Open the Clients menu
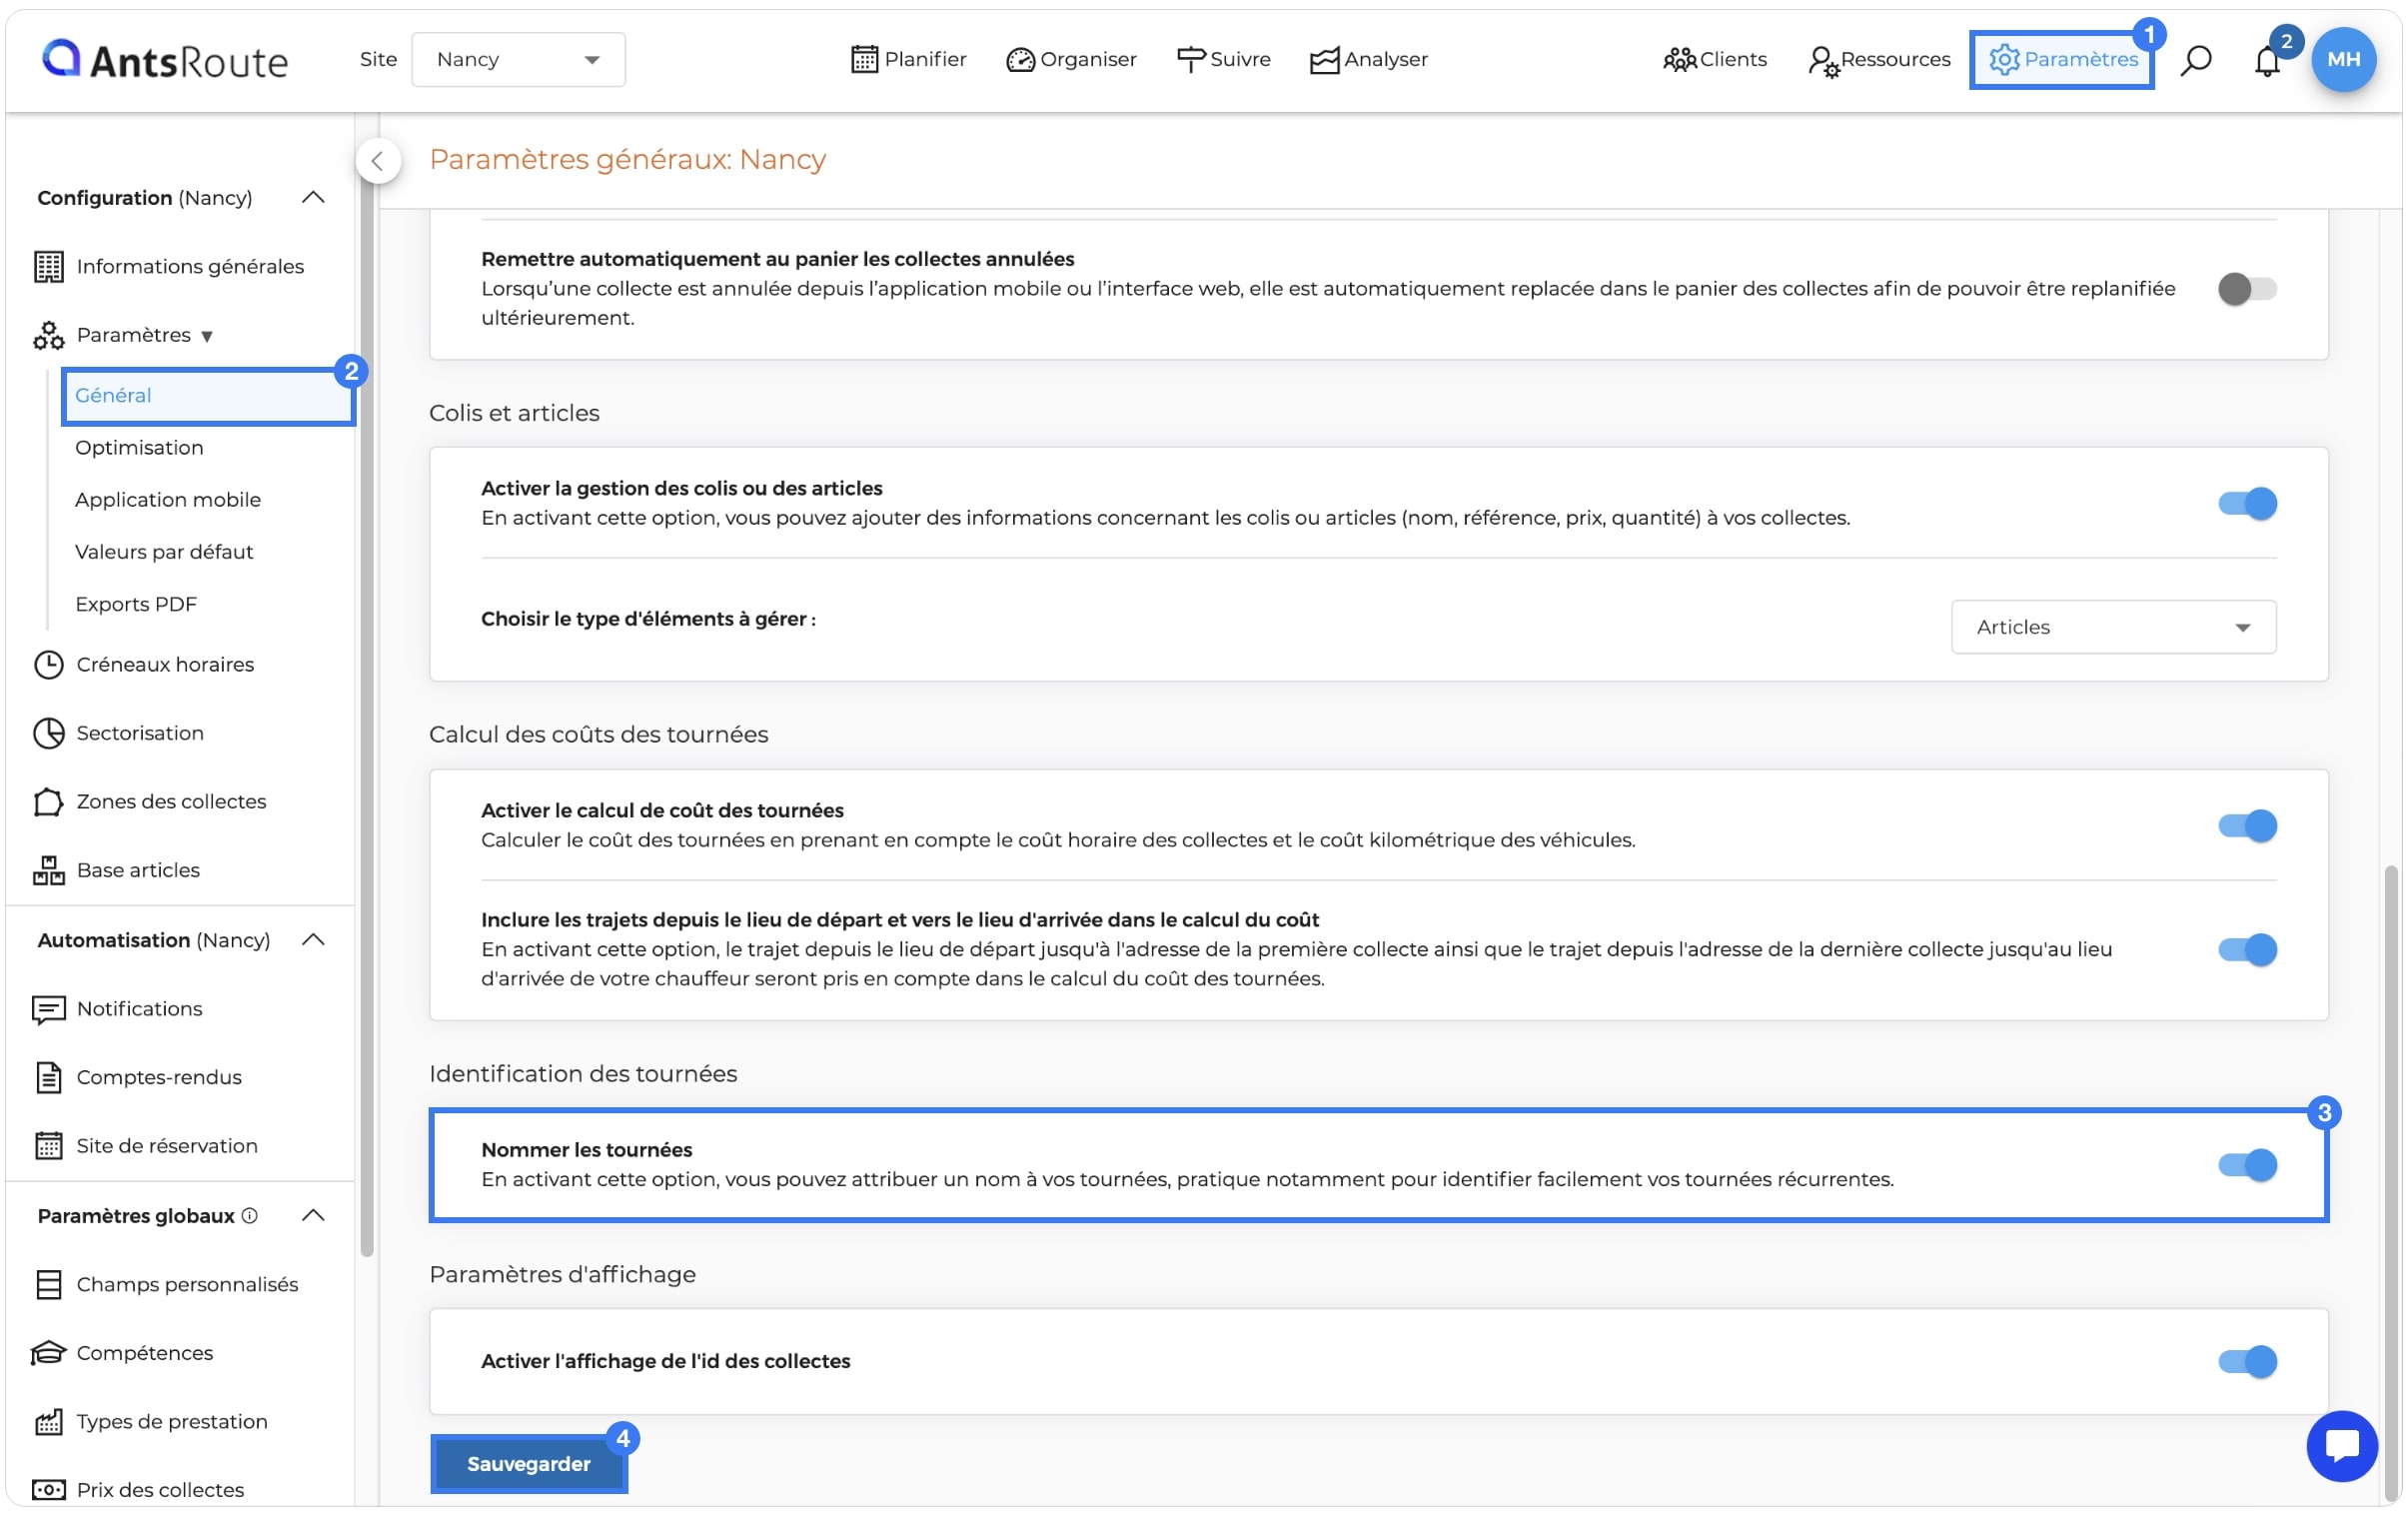This screenshot has height=1515, width=2408. (1714, 59)
